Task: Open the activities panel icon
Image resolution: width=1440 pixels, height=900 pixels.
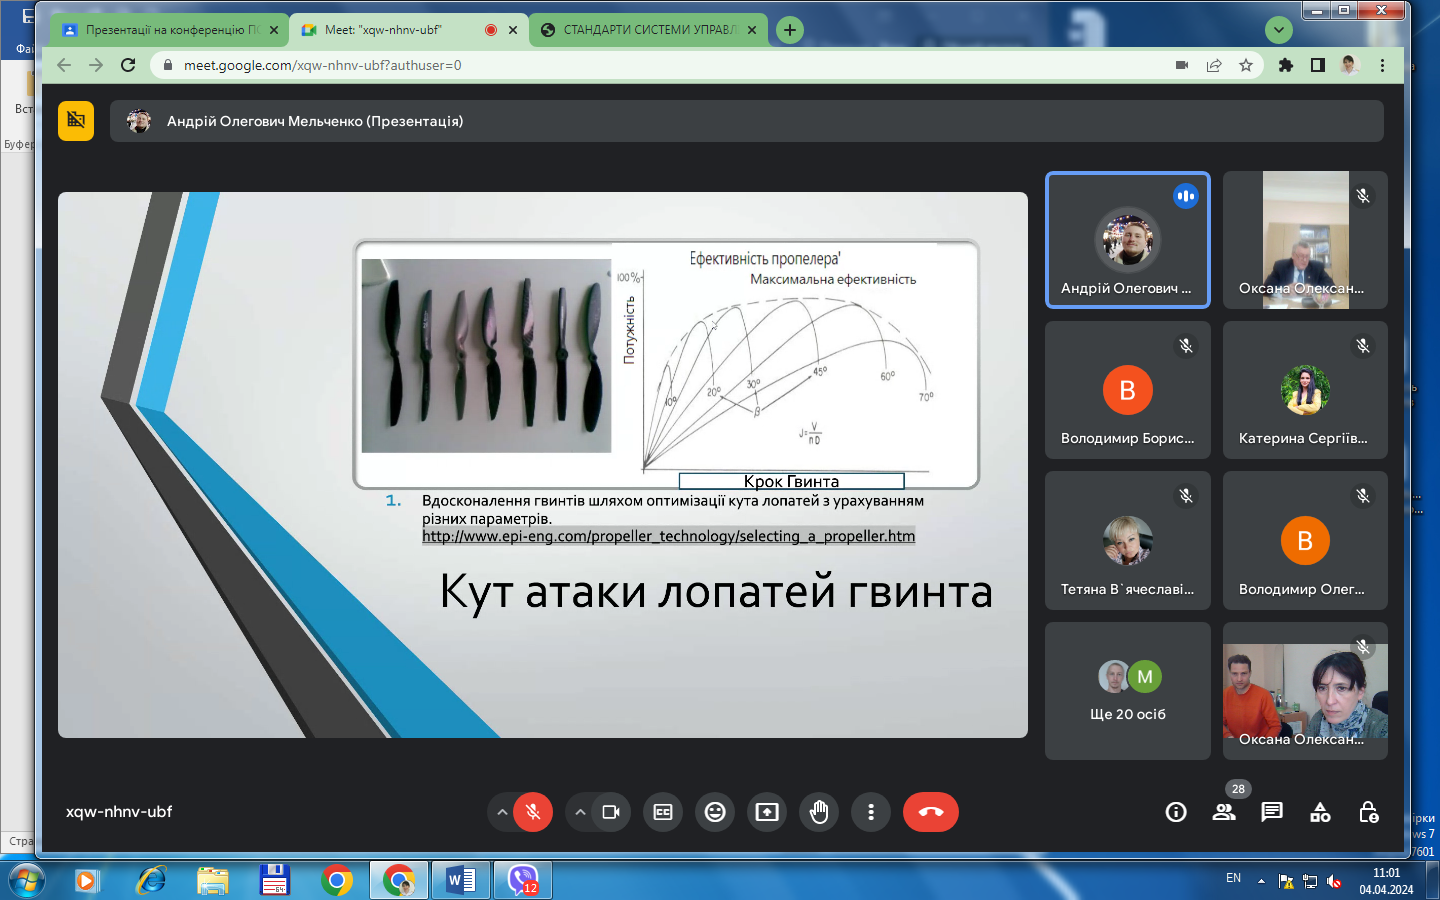Action: pyautogui.click(x=1320, y=812)
